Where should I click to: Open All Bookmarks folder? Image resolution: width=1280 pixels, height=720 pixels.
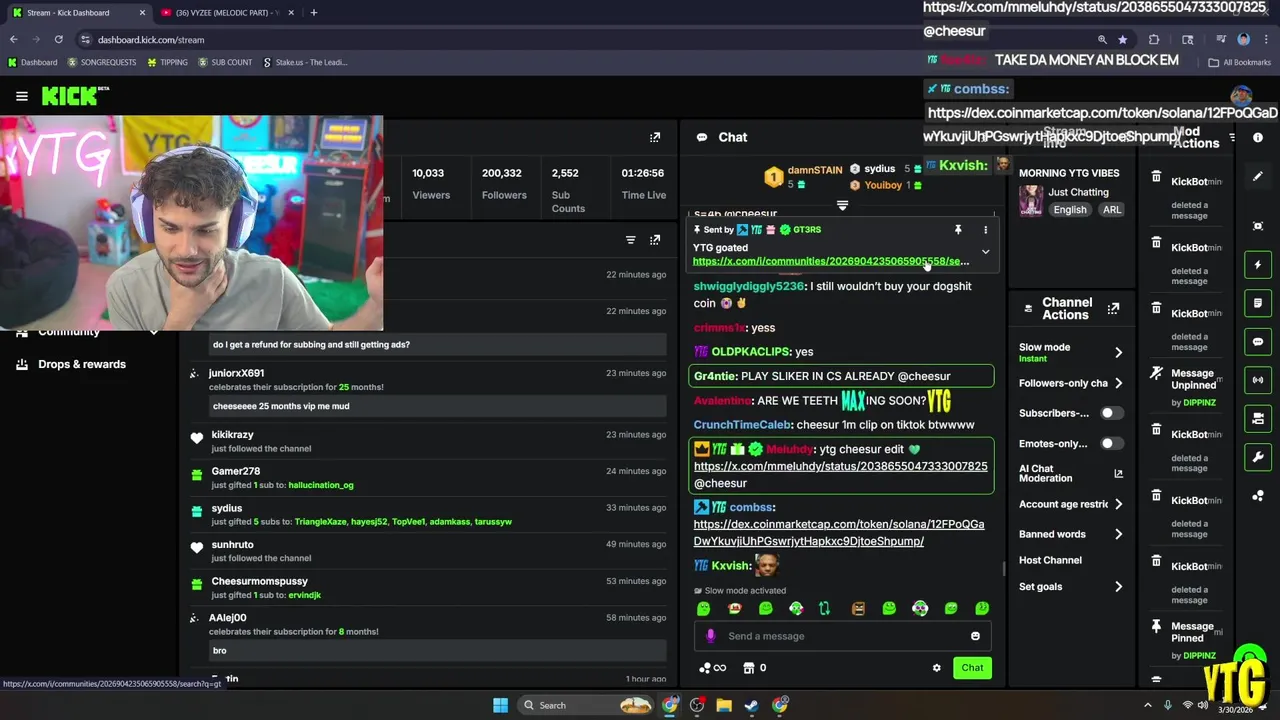coord(1240,62)
